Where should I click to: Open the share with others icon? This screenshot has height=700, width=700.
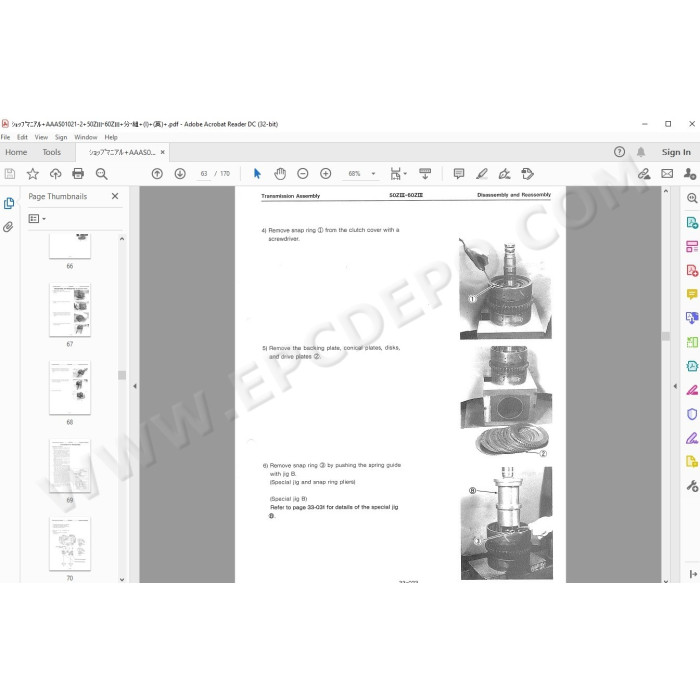pos(690,174)
